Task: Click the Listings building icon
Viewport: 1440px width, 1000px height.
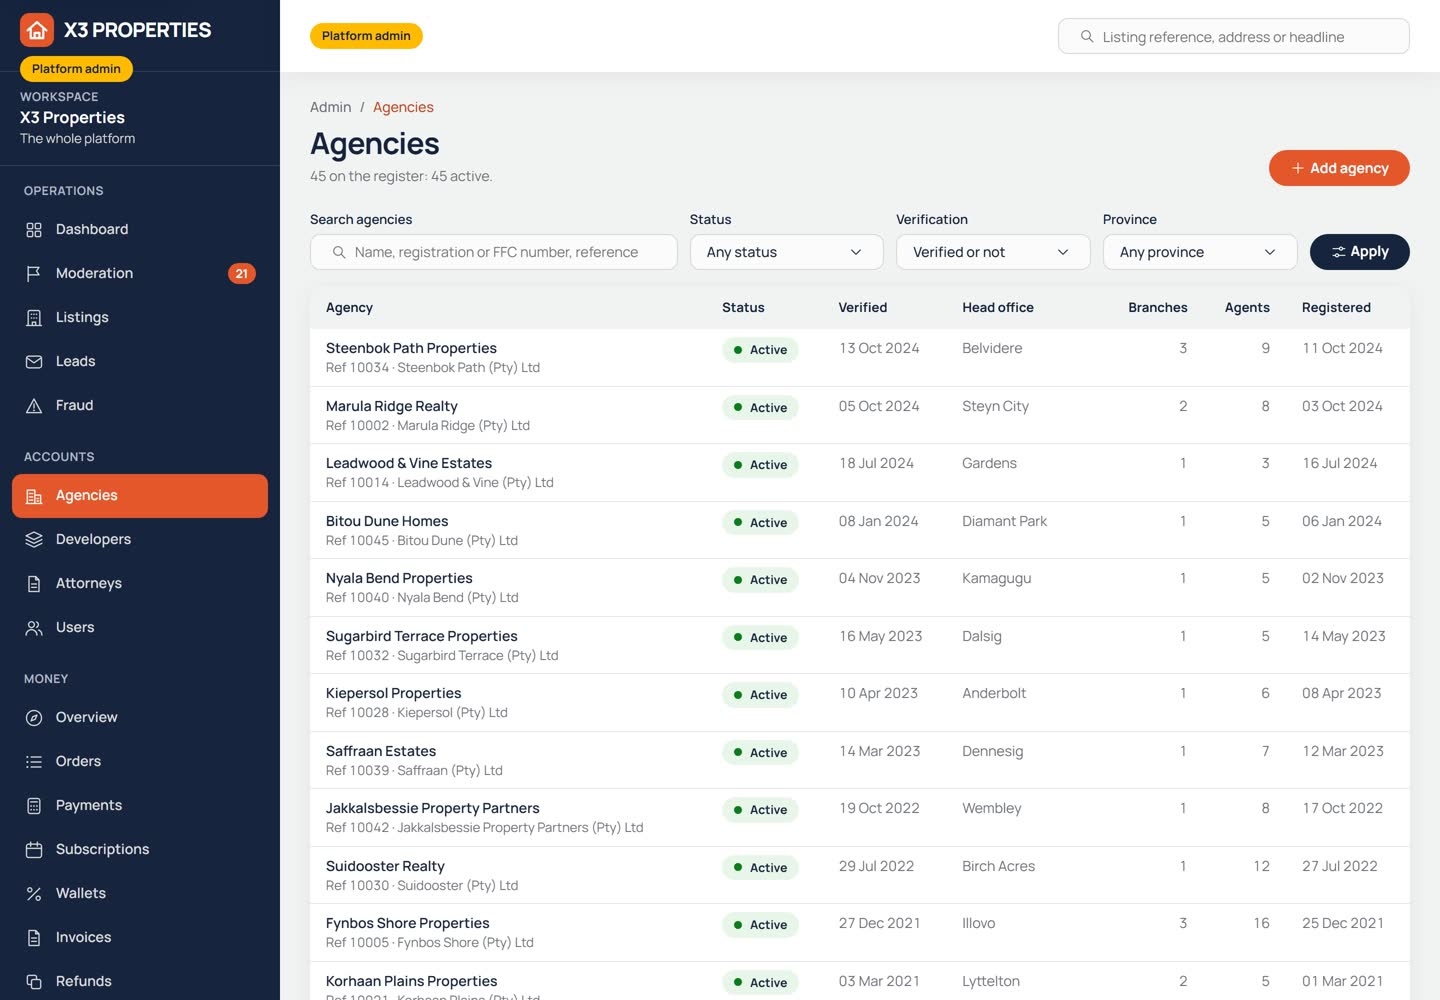Action: 34,317
